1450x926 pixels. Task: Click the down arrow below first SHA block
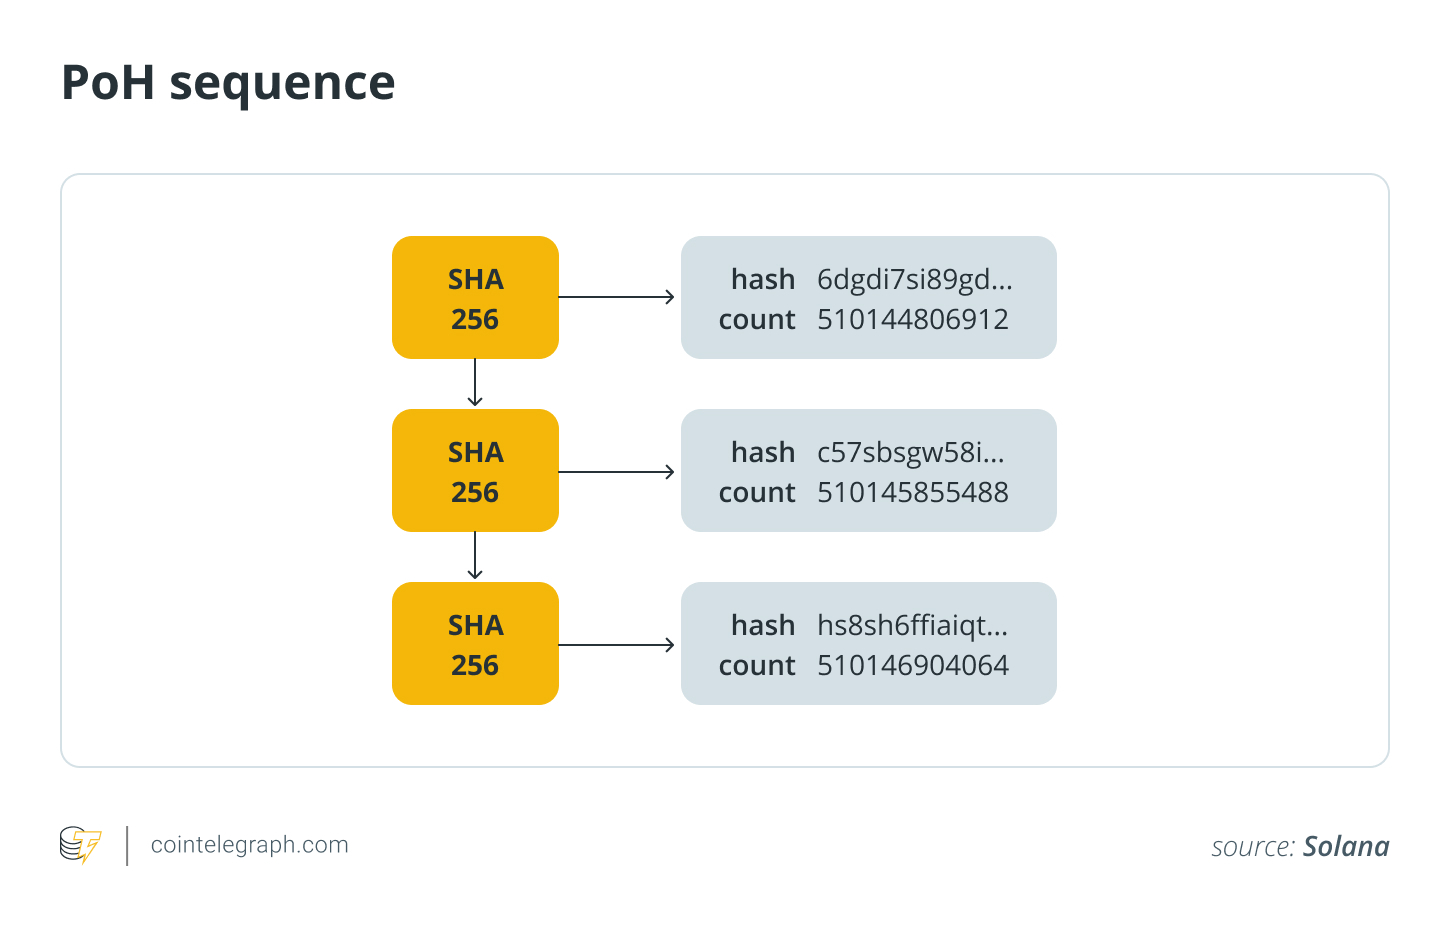pyautogui.click(x=475, y=383)
